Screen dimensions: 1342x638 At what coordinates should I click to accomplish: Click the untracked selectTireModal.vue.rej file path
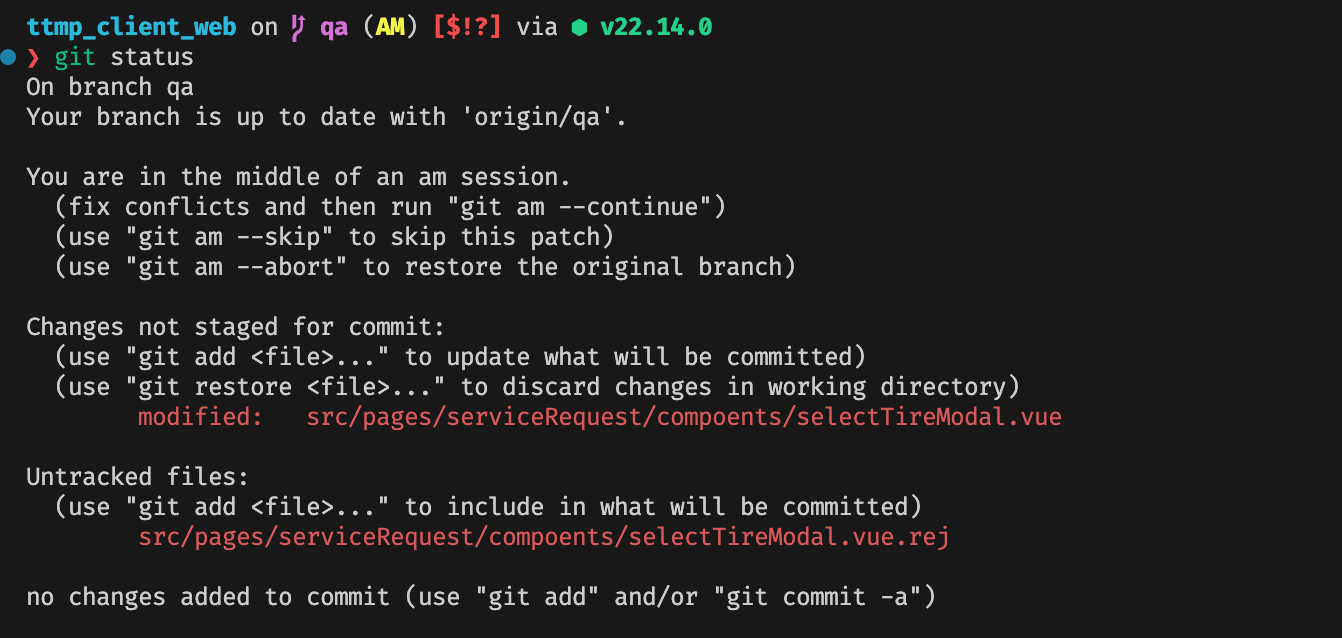coord(544,537)
